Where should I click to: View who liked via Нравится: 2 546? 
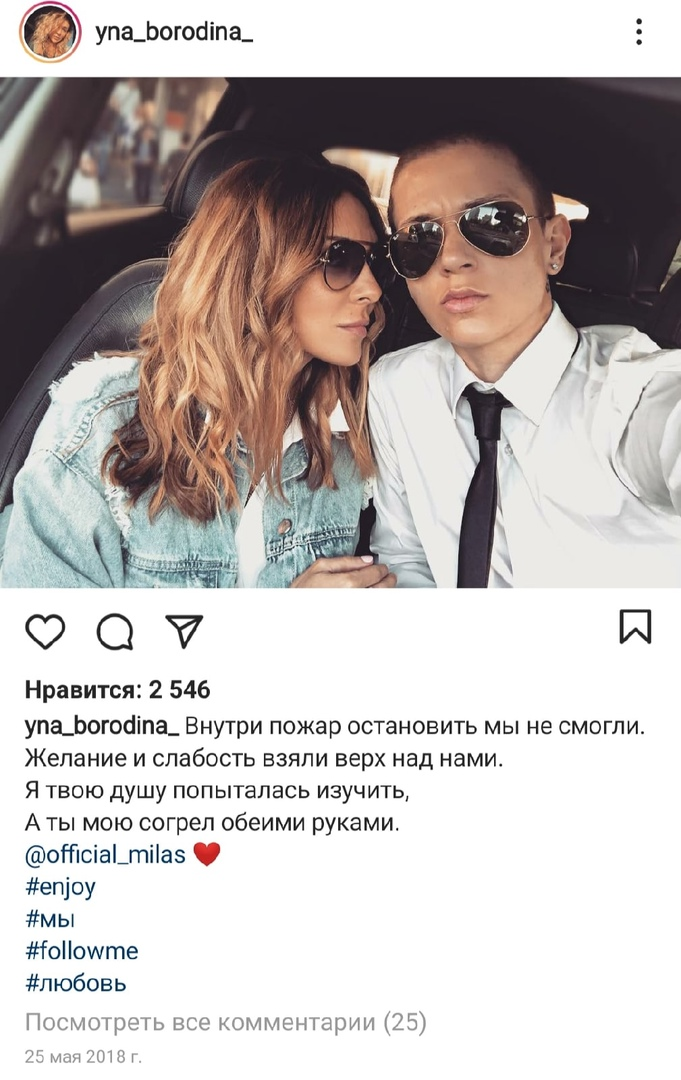pyautogui.click(x=118, y=689)
